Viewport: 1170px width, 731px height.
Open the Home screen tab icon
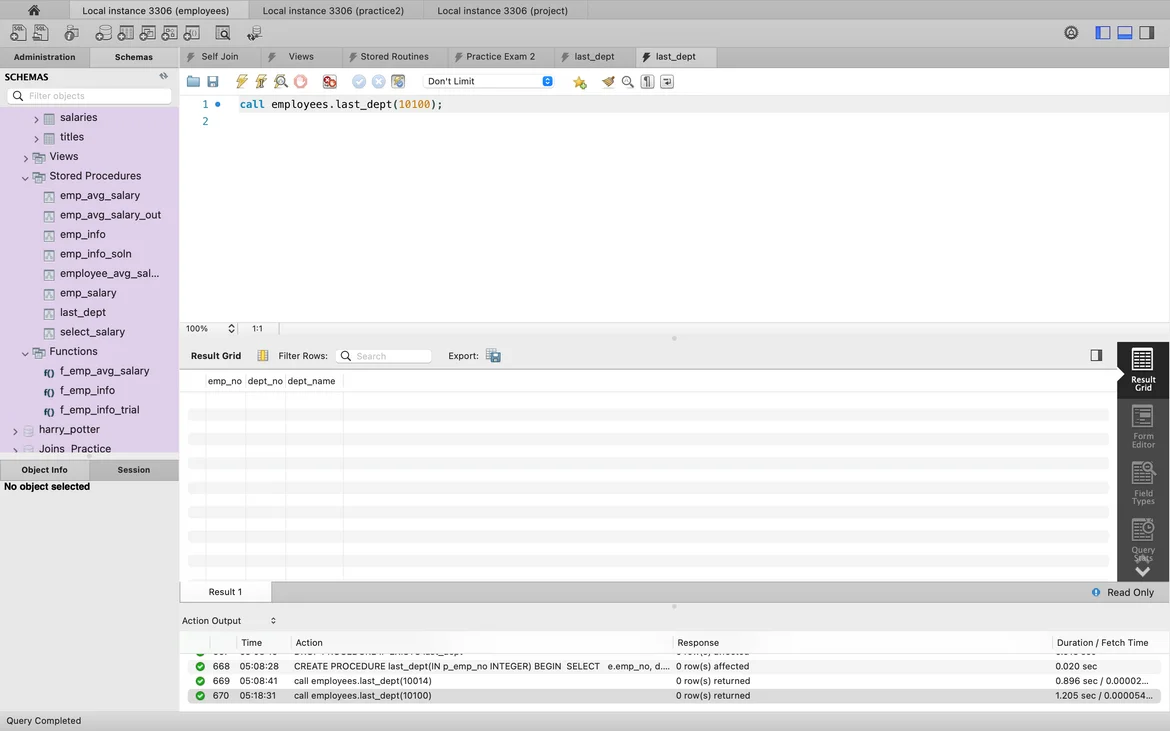pos(34,10)
